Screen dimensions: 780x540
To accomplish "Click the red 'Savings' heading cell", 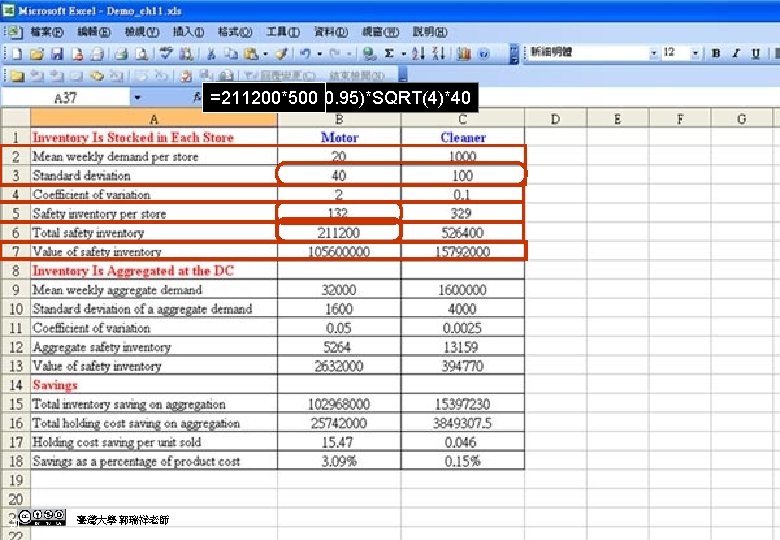I will [x=154, y=385].
